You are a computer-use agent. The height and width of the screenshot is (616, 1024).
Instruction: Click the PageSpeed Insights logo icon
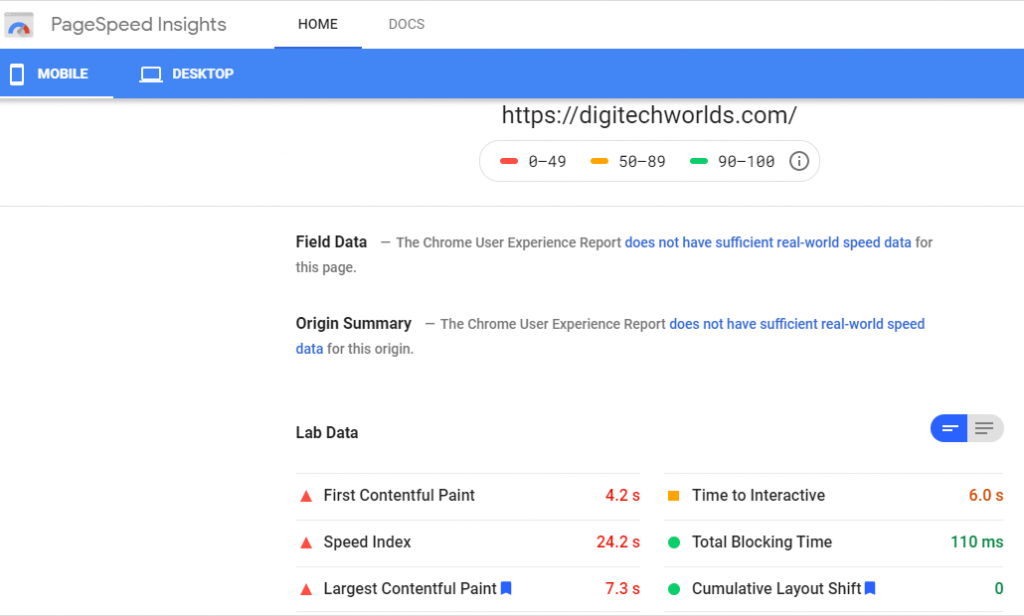click(19, 25)
